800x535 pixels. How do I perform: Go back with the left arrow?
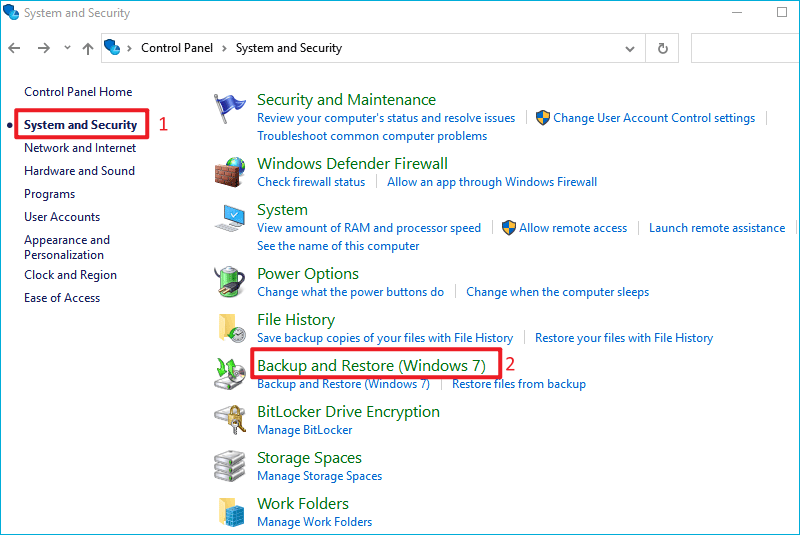14,48
